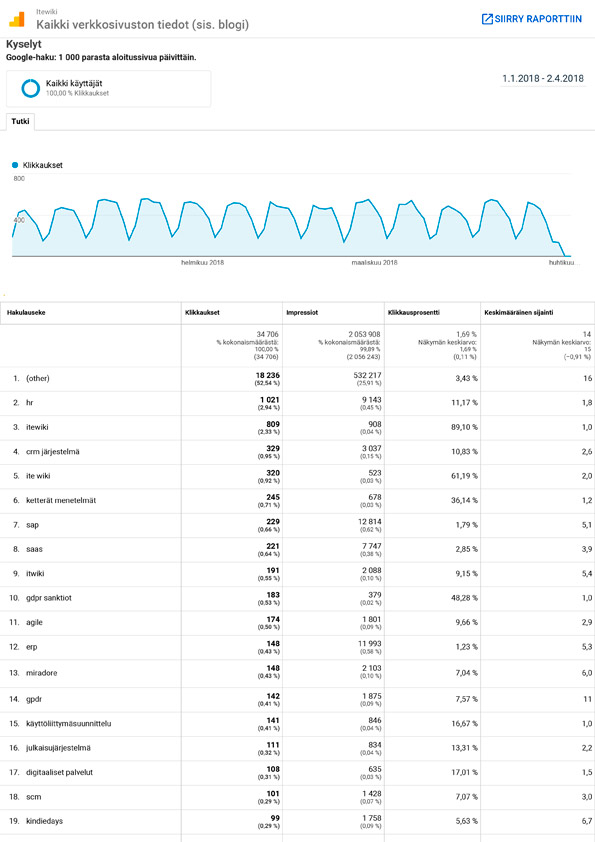Click the gdpr sanktiot query row

[x=298, y=598]
